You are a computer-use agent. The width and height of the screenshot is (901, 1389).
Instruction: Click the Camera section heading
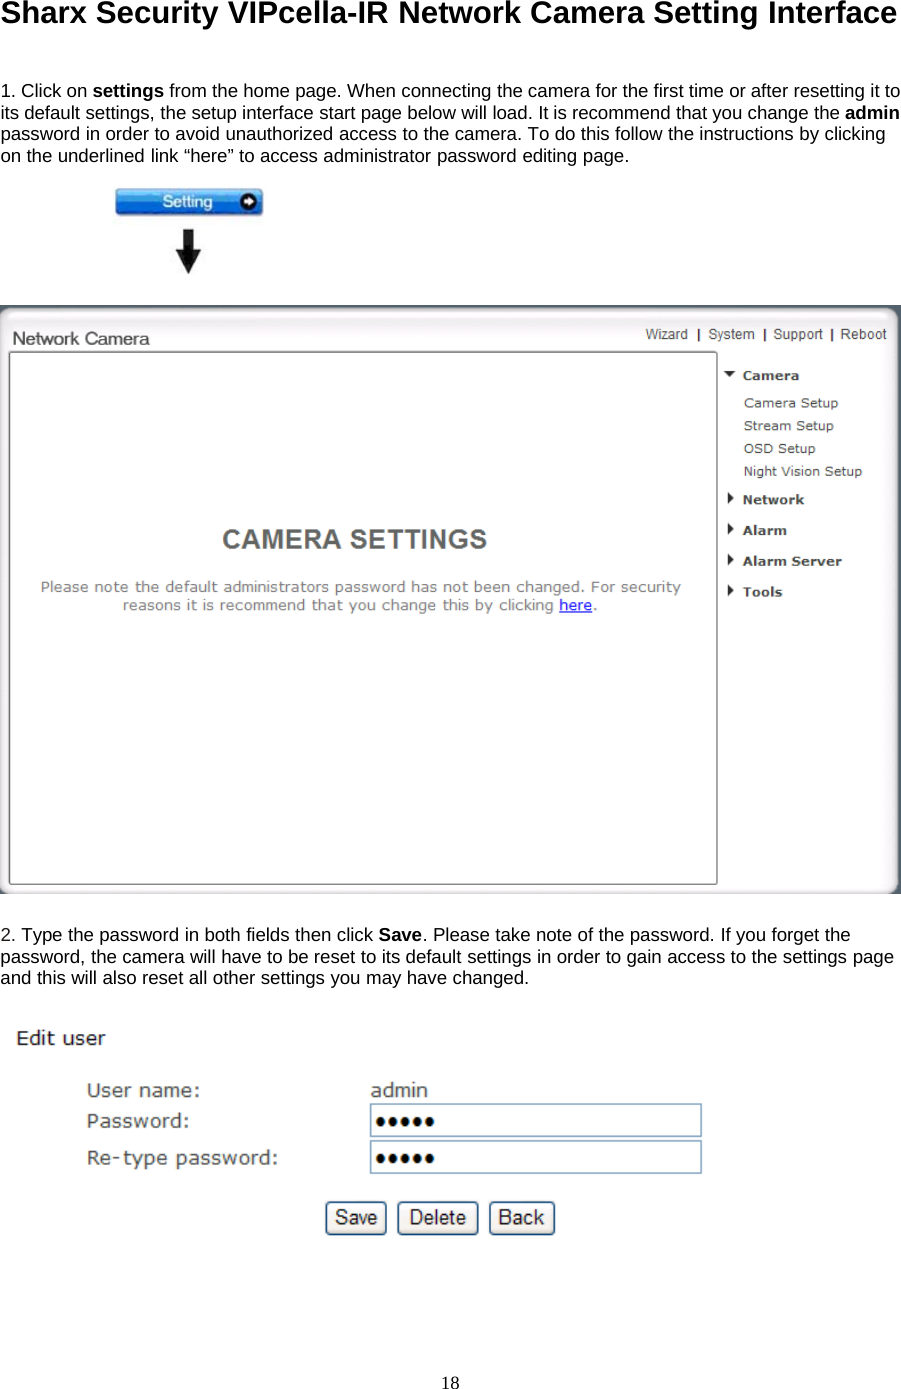click(770, 374)
